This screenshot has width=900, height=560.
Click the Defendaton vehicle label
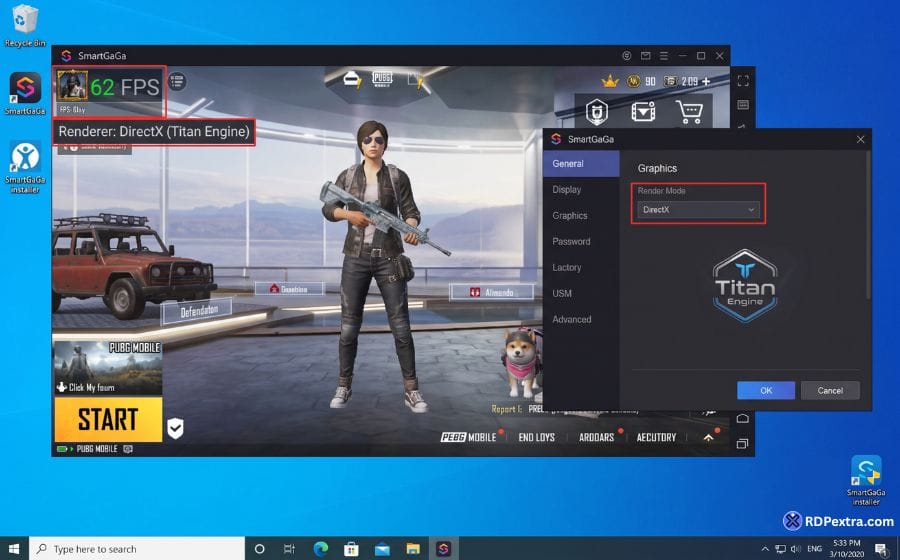coord(198,311)
